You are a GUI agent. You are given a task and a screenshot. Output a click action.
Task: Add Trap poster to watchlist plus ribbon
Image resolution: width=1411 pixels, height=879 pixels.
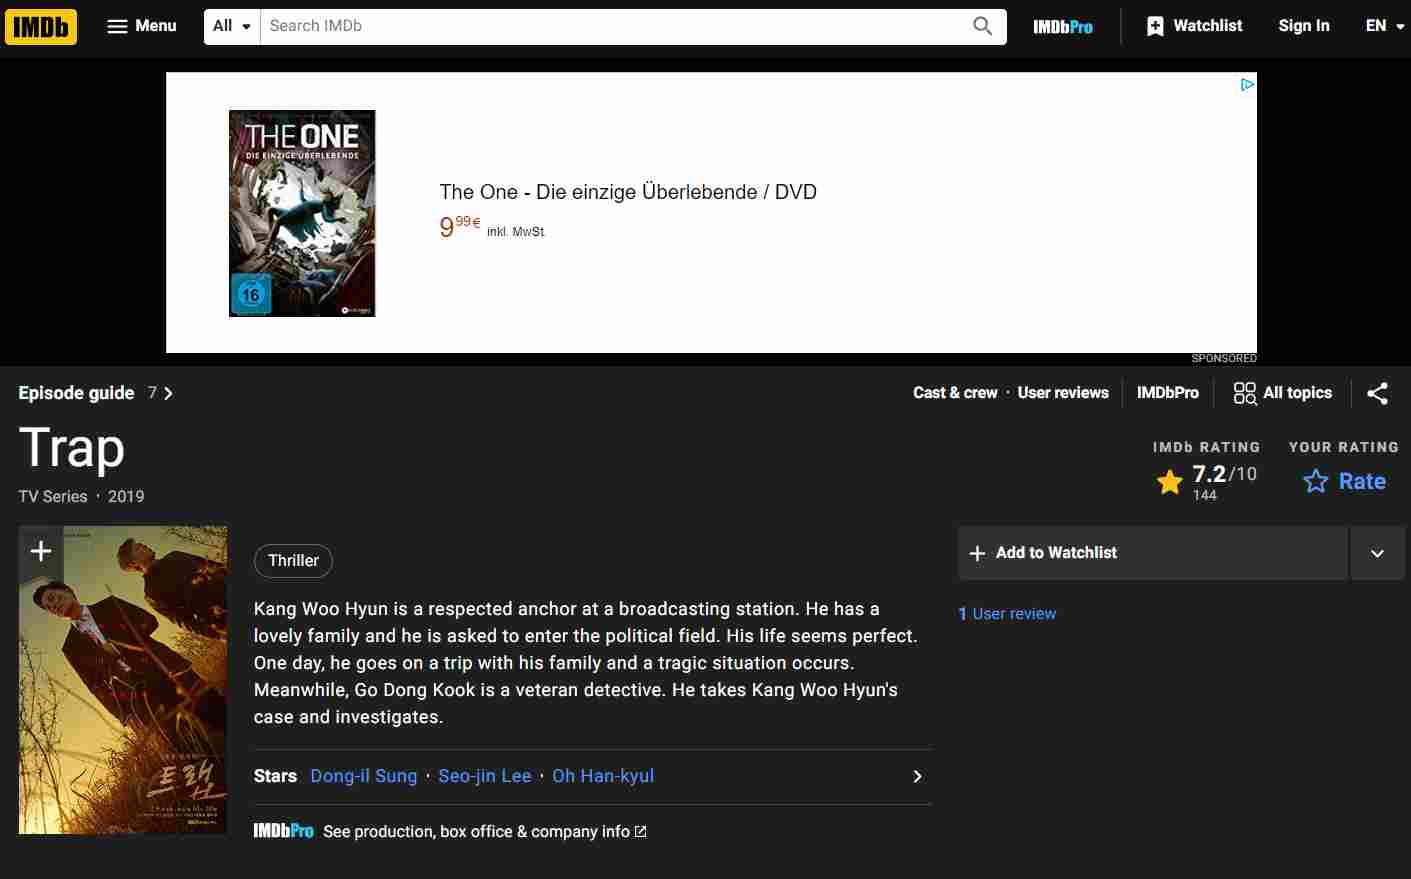[41, 551]
